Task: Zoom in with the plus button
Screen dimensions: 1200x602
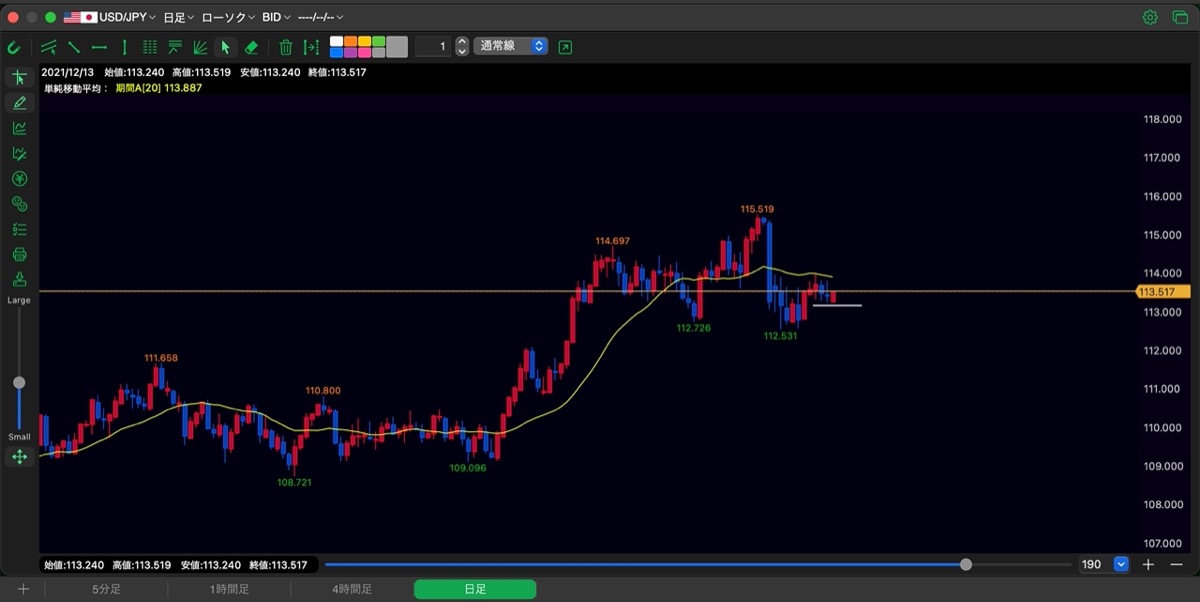Action: [1148, 564]
